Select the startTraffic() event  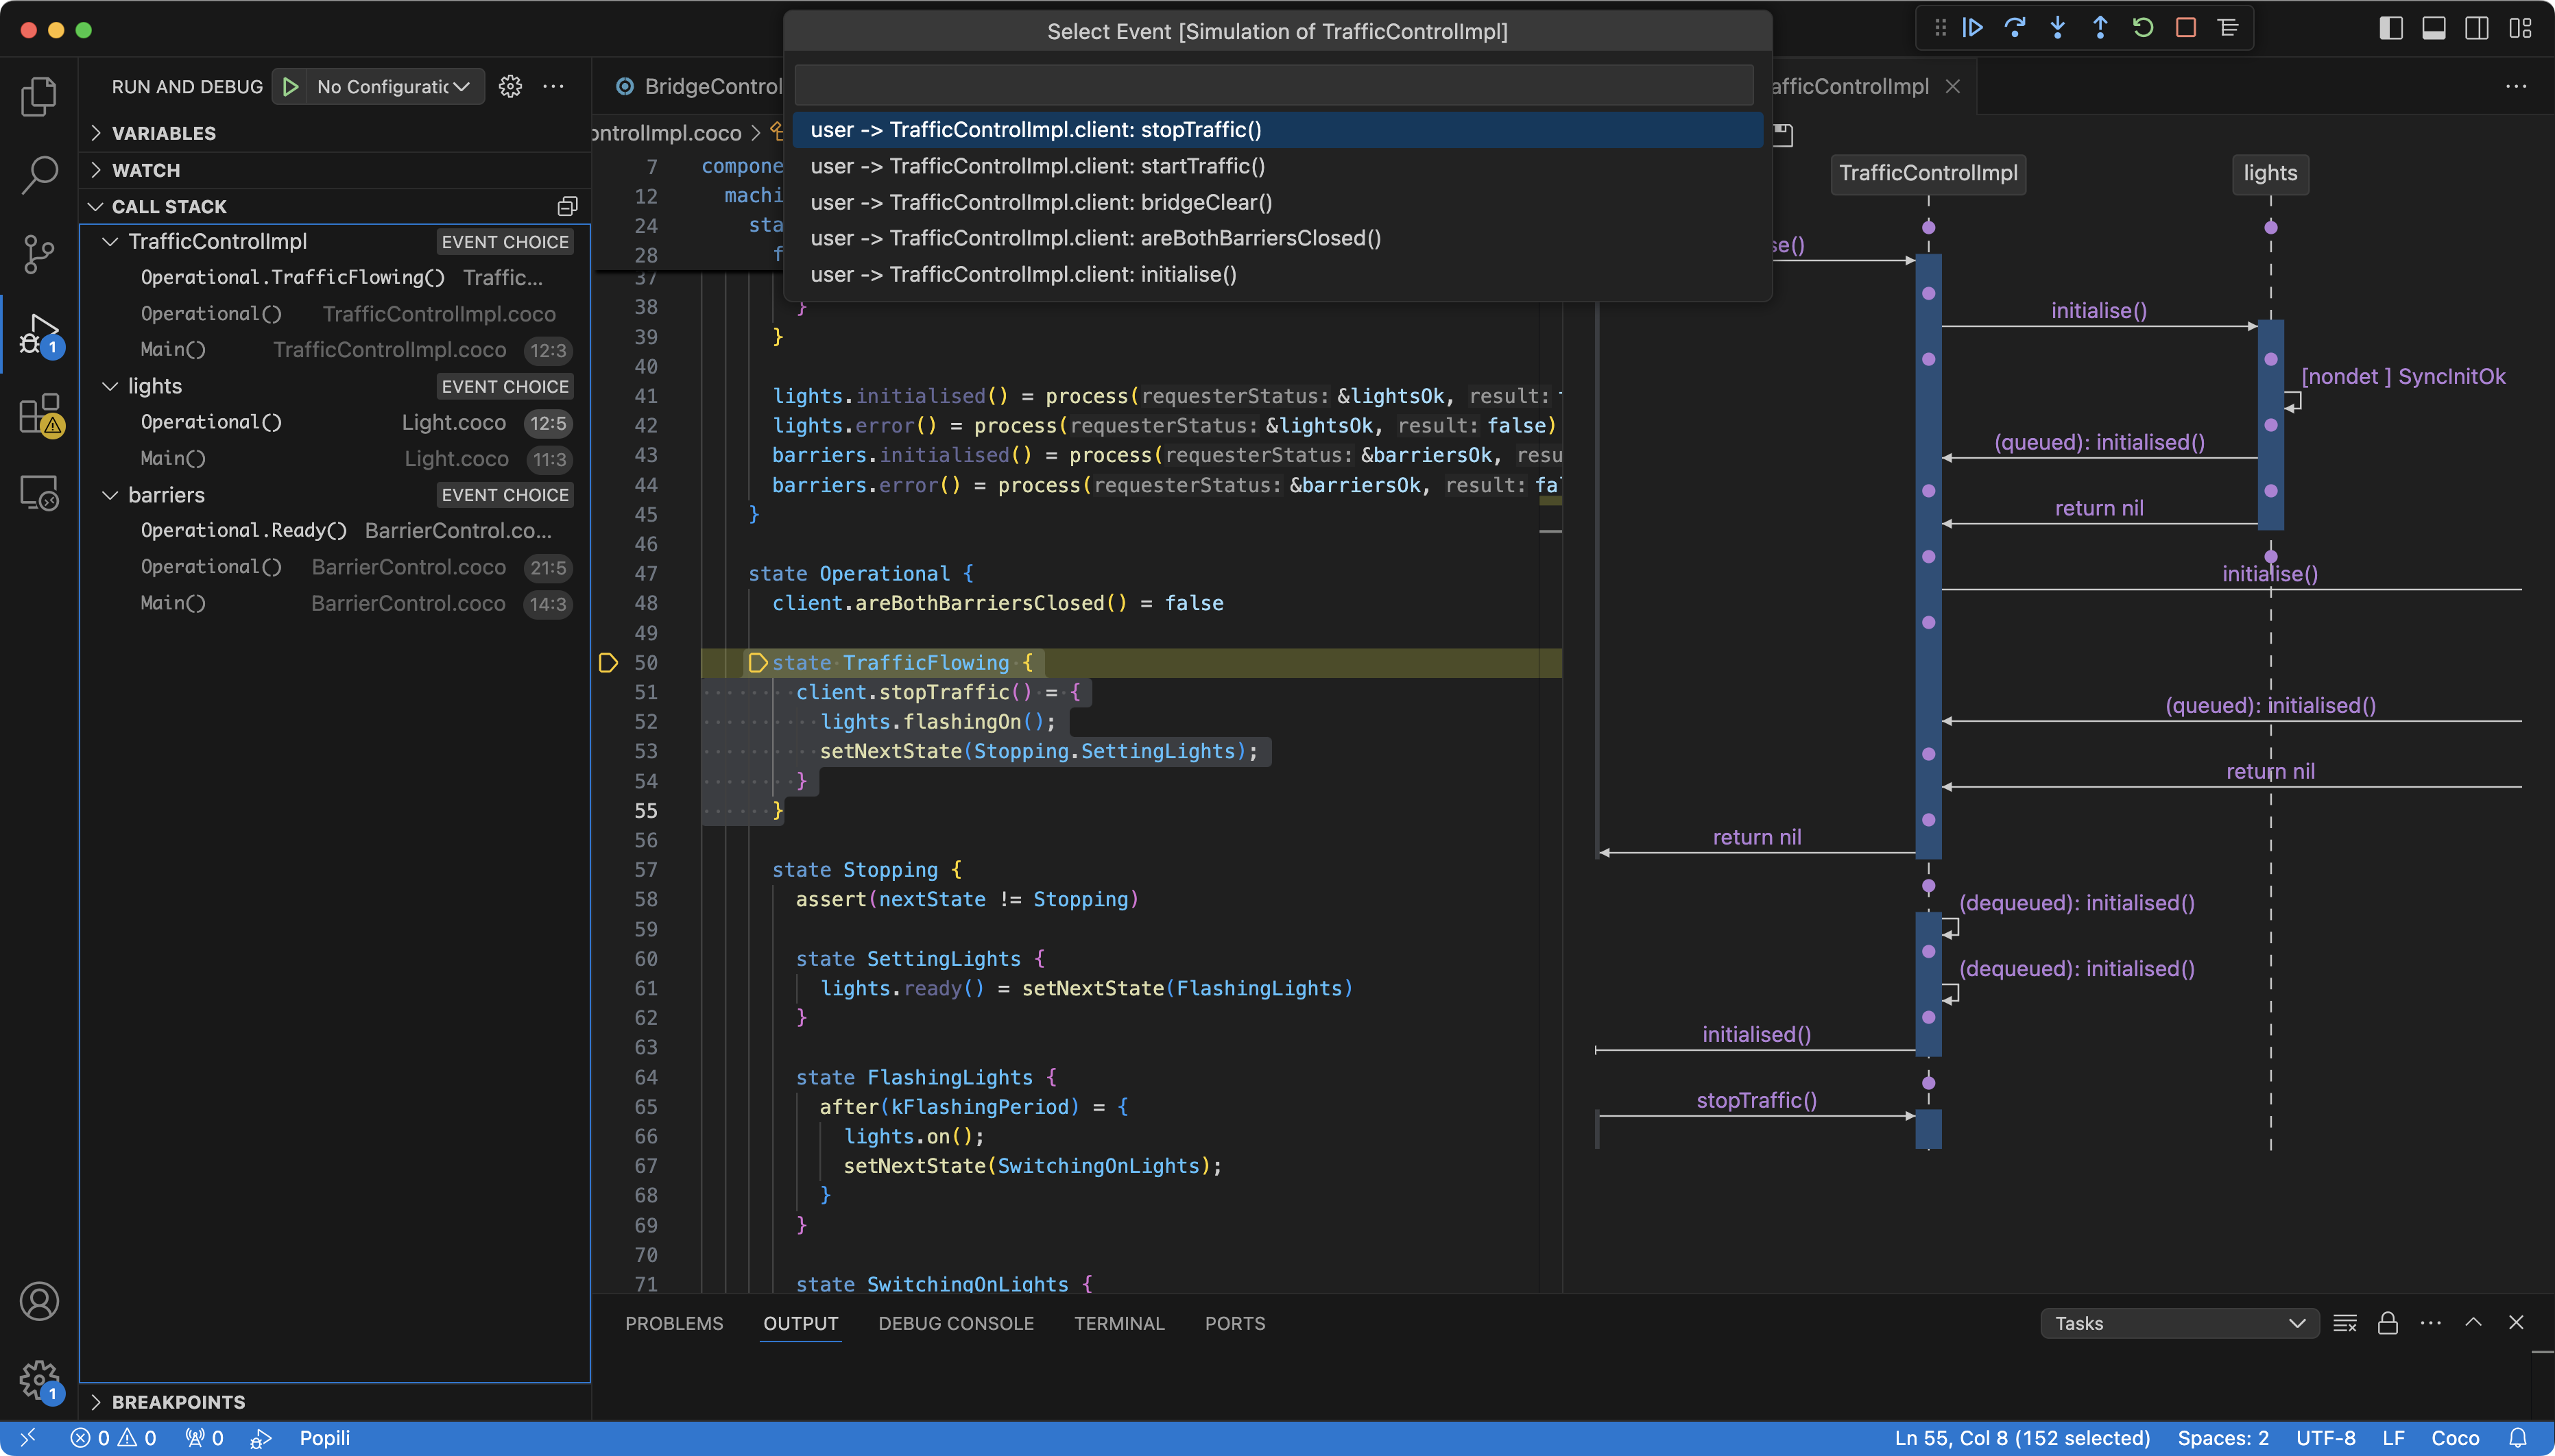pos(1277,166)
